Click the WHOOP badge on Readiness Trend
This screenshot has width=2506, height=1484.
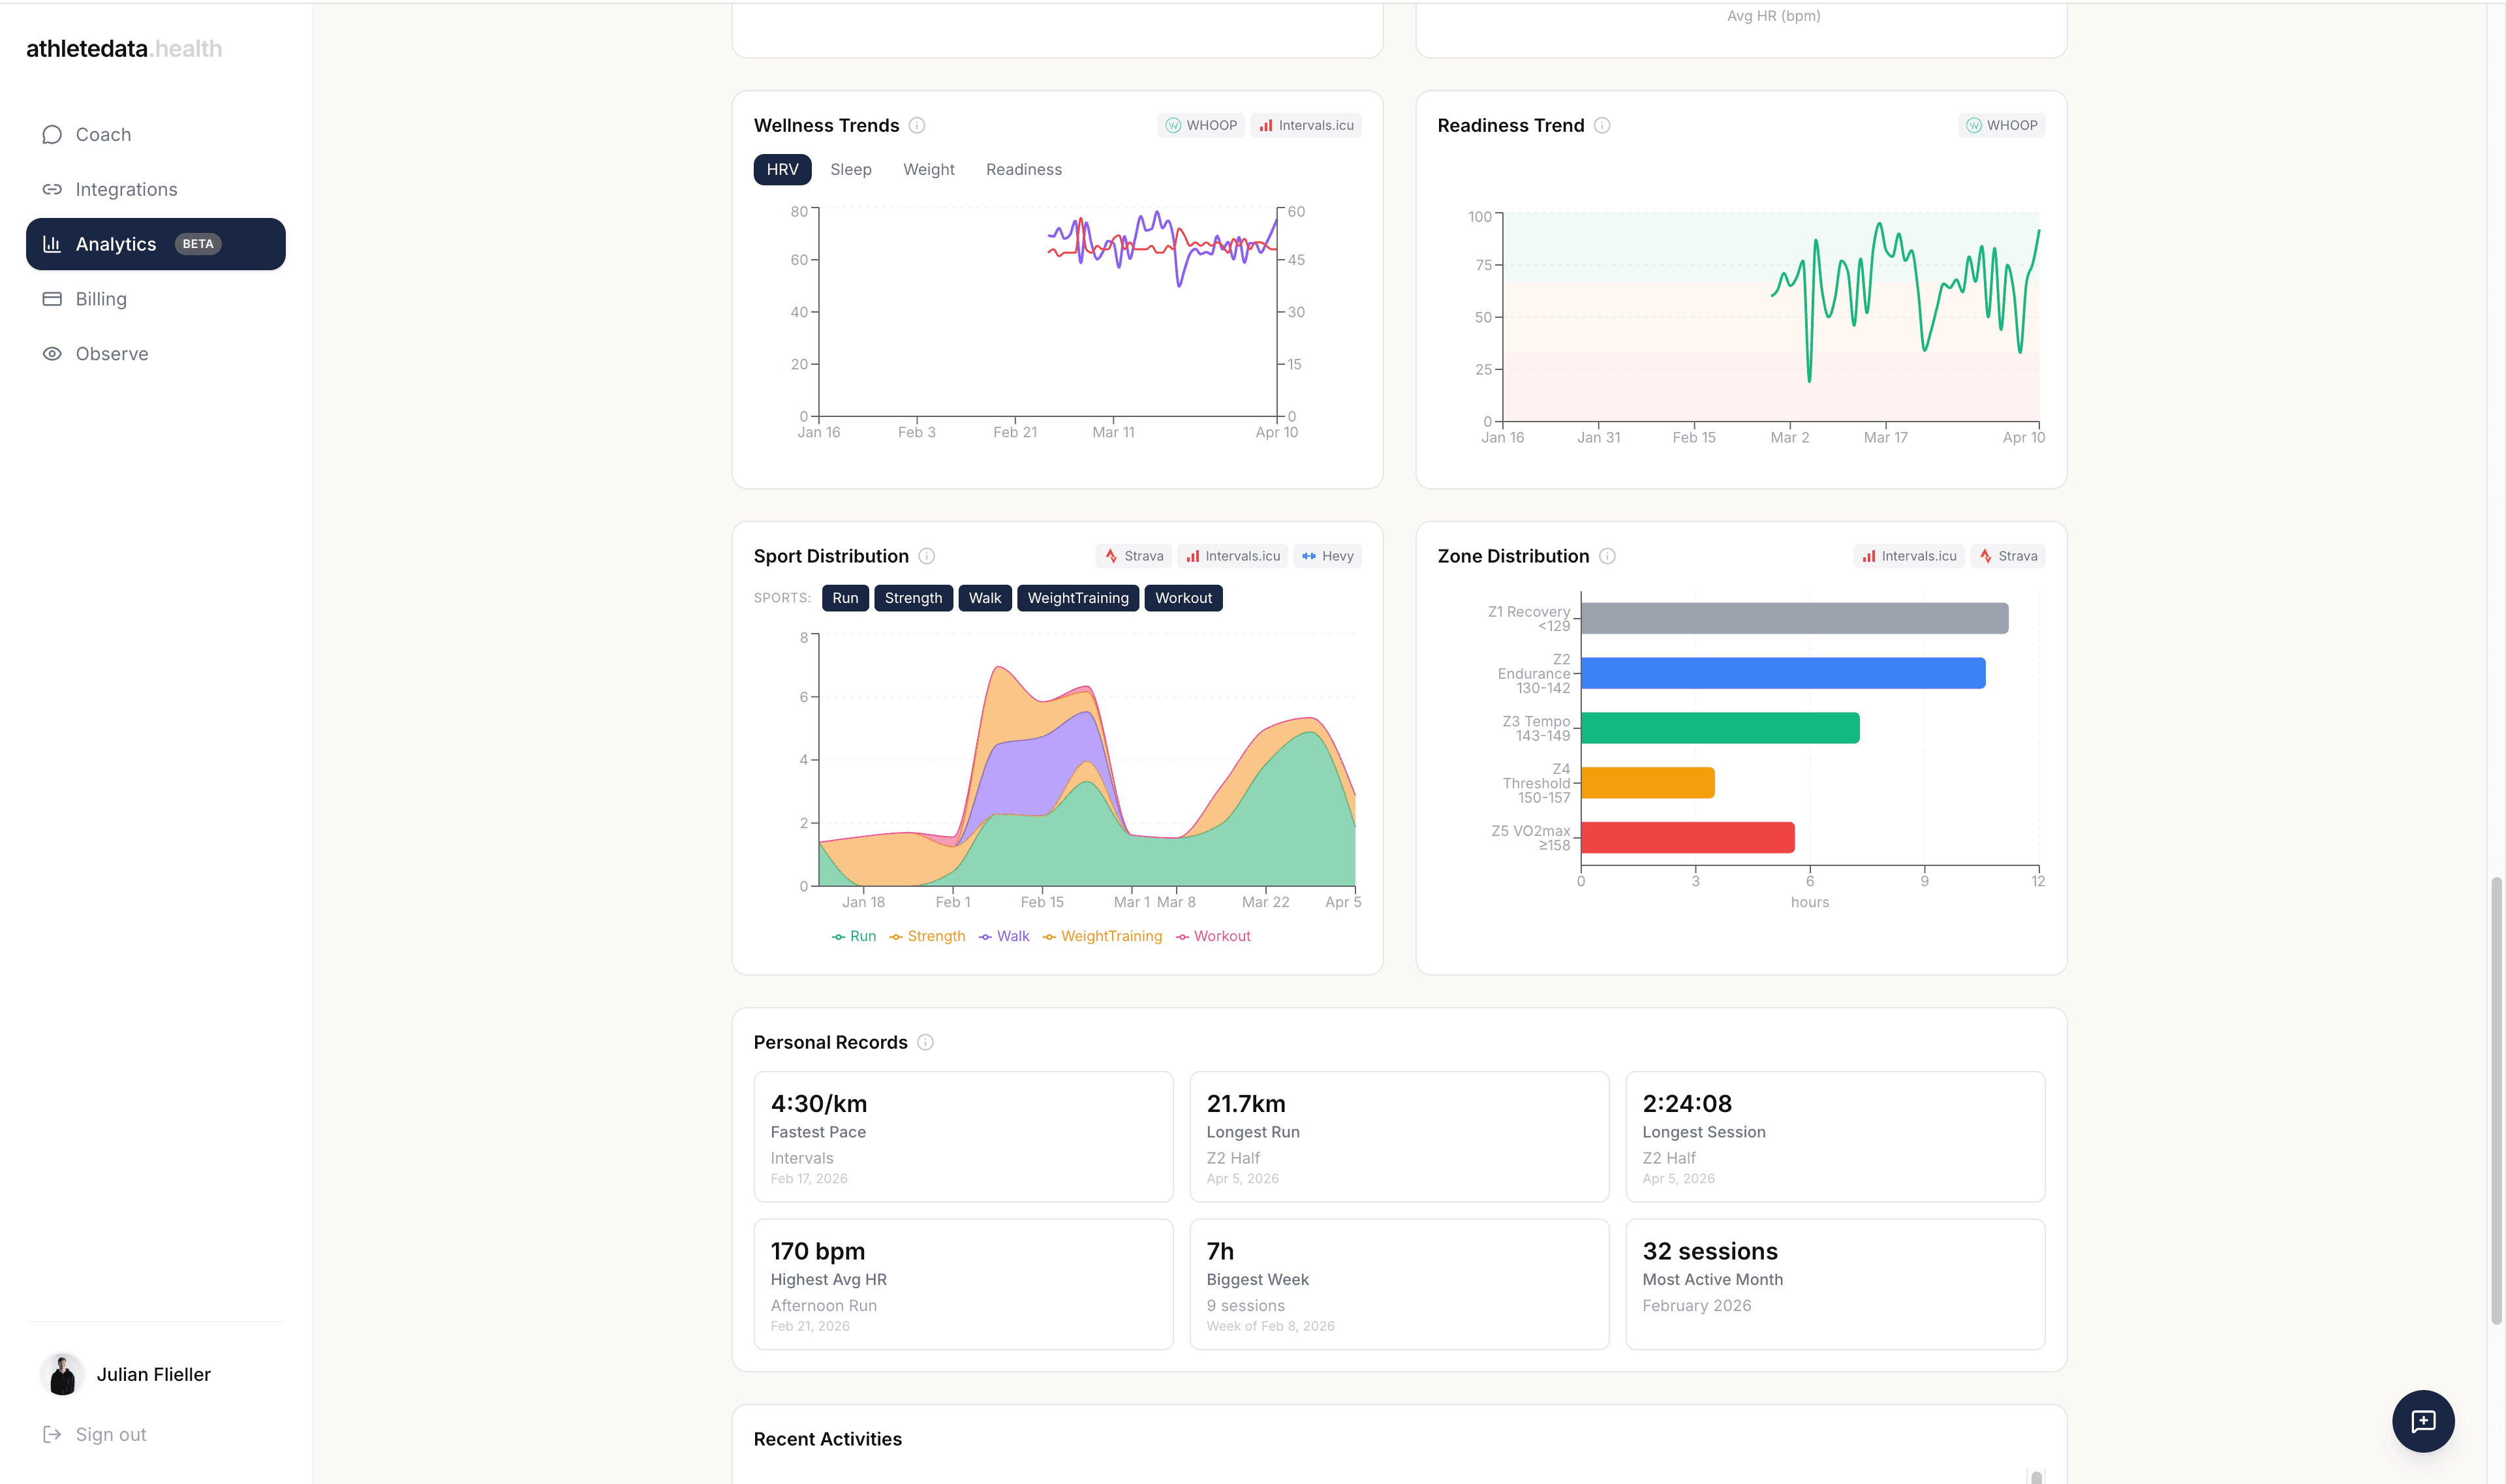2001,125
